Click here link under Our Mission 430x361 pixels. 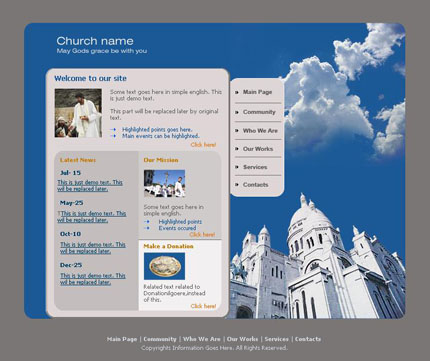(x=202, y=235)
